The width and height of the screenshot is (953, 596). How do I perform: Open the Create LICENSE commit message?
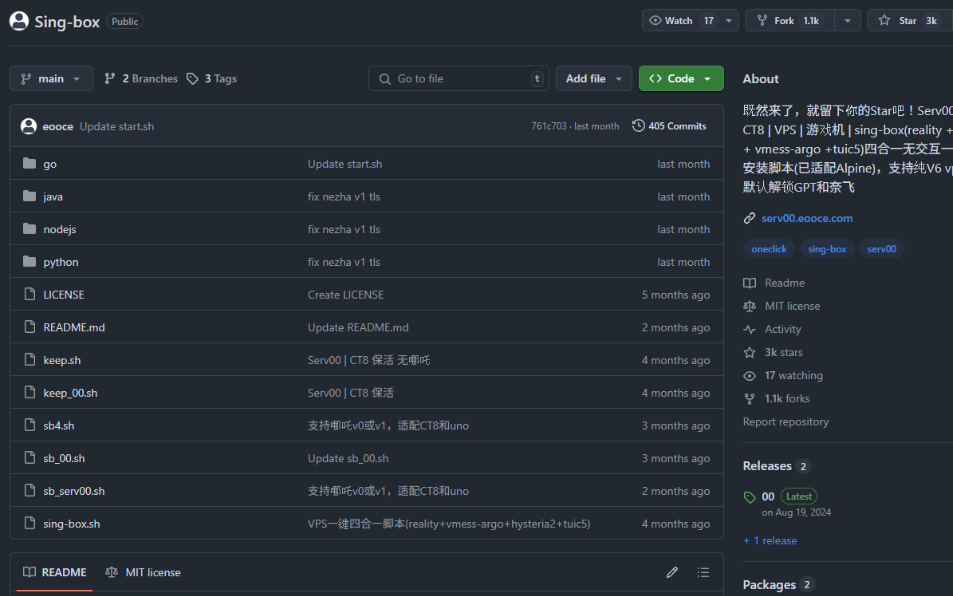point(345,295)
